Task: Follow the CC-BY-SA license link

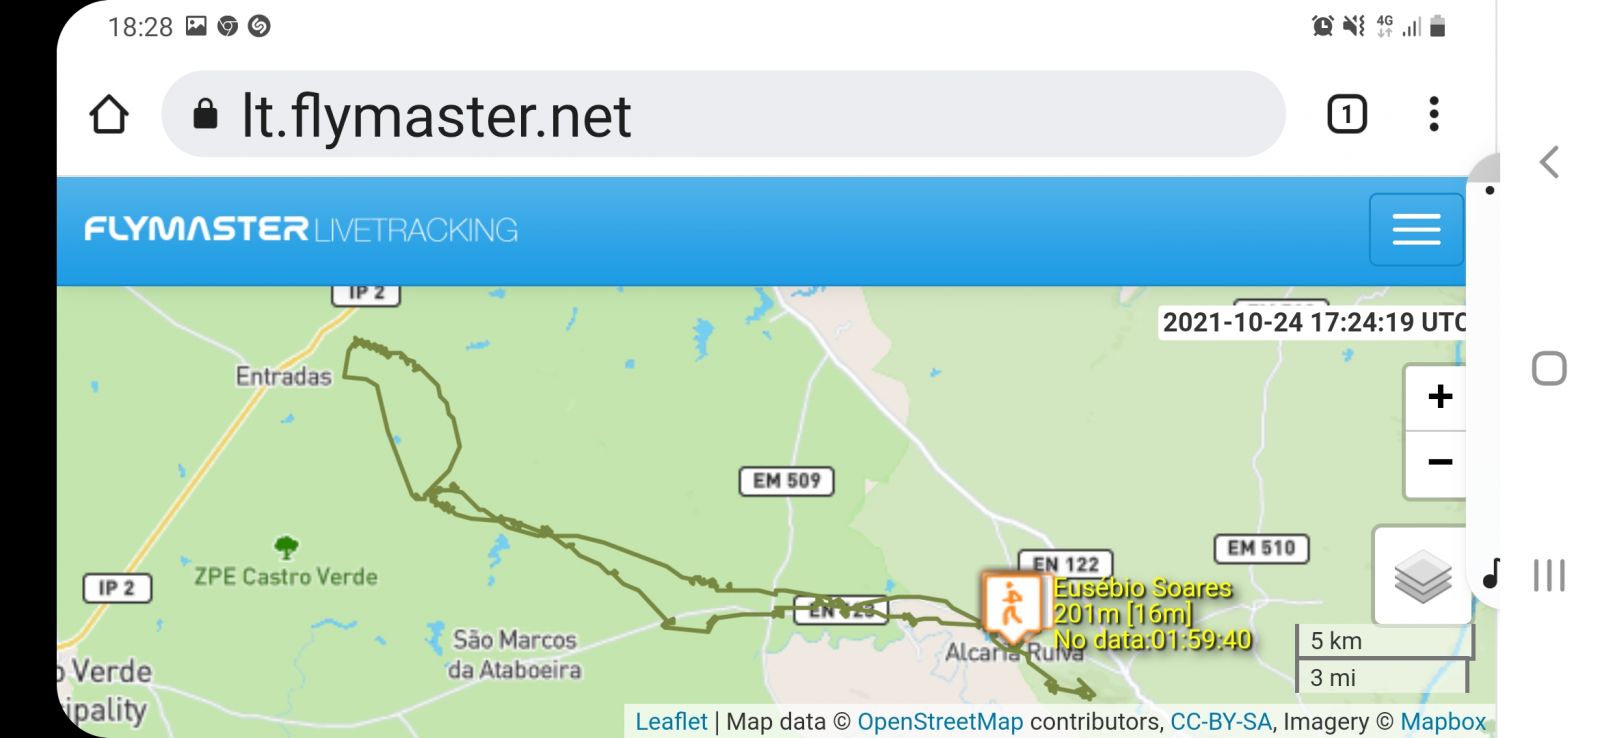Action: tap(1221, 721)
